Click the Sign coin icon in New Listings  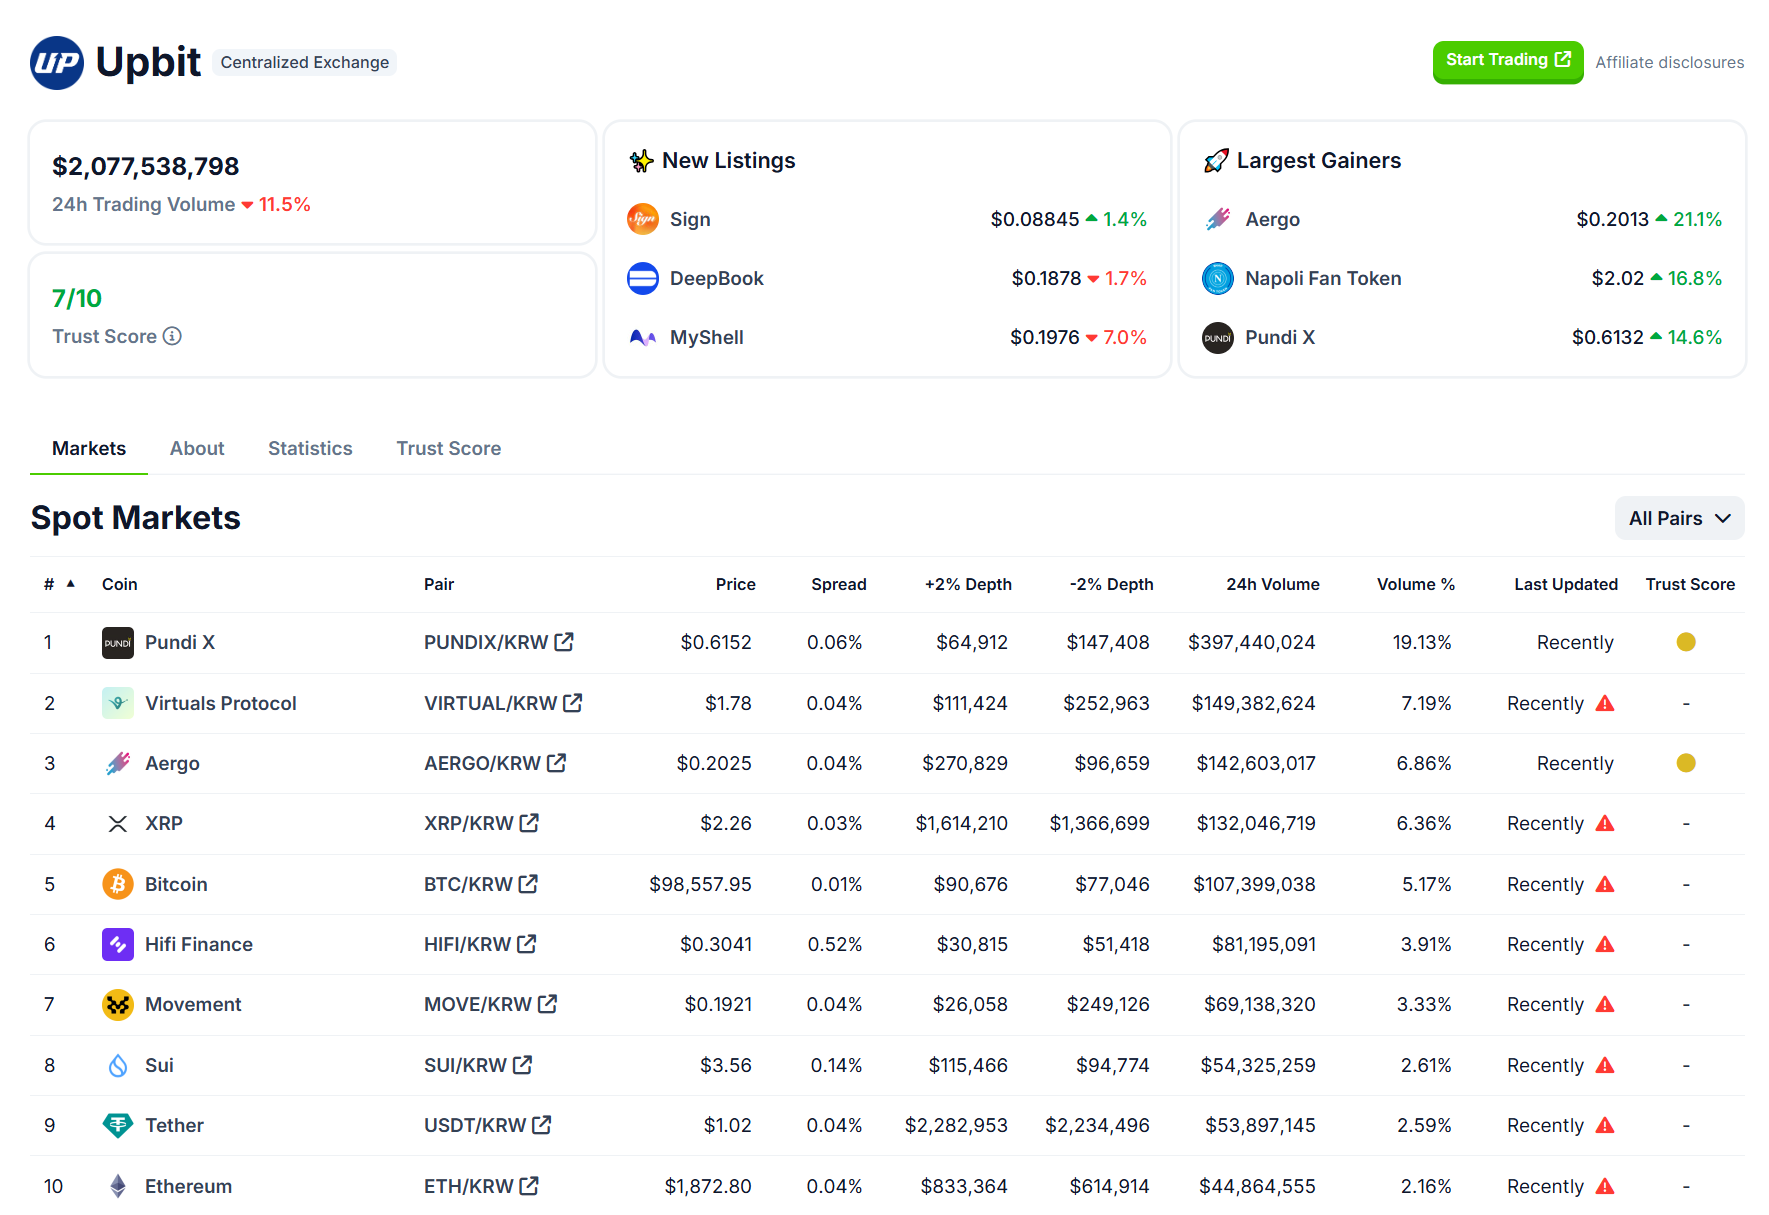point(643,219)
